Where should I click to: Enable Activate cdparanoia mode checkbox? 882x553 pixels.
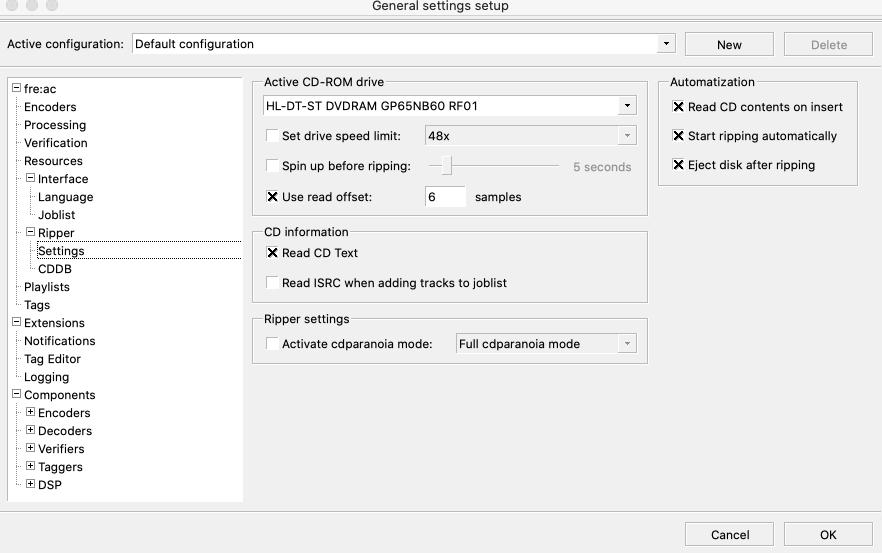click(272, 344)
